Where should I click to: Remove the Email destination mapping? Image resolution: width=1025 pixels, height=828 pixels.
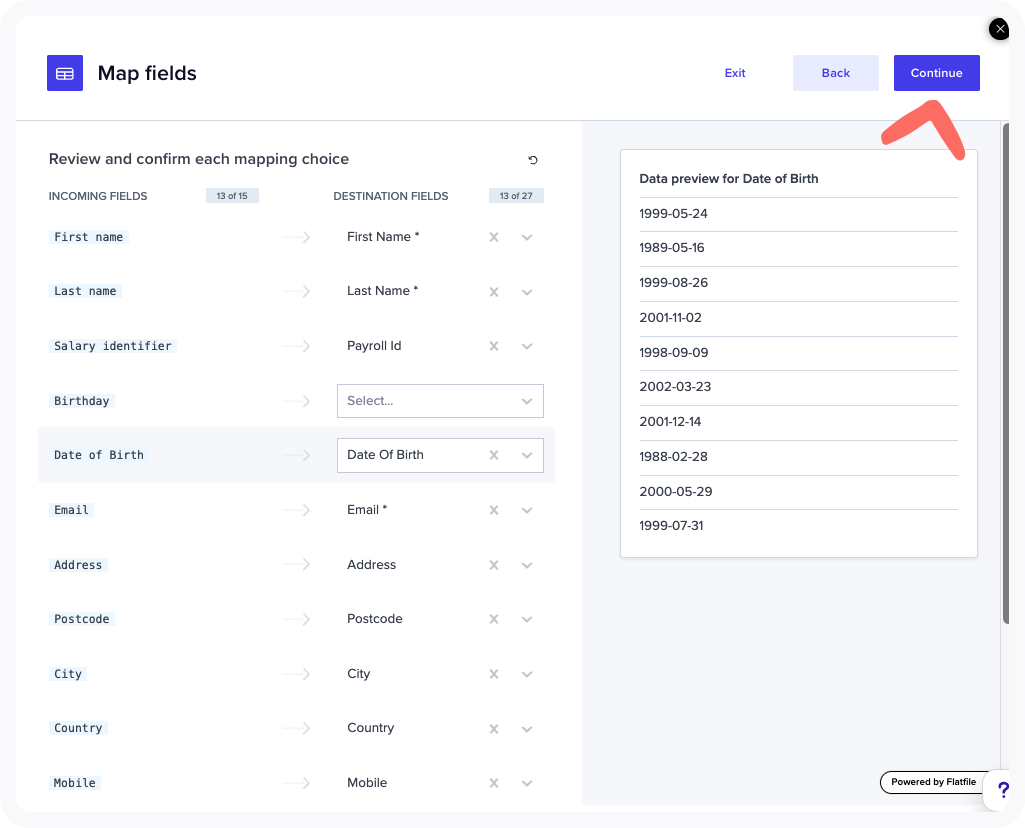(494, 510)
